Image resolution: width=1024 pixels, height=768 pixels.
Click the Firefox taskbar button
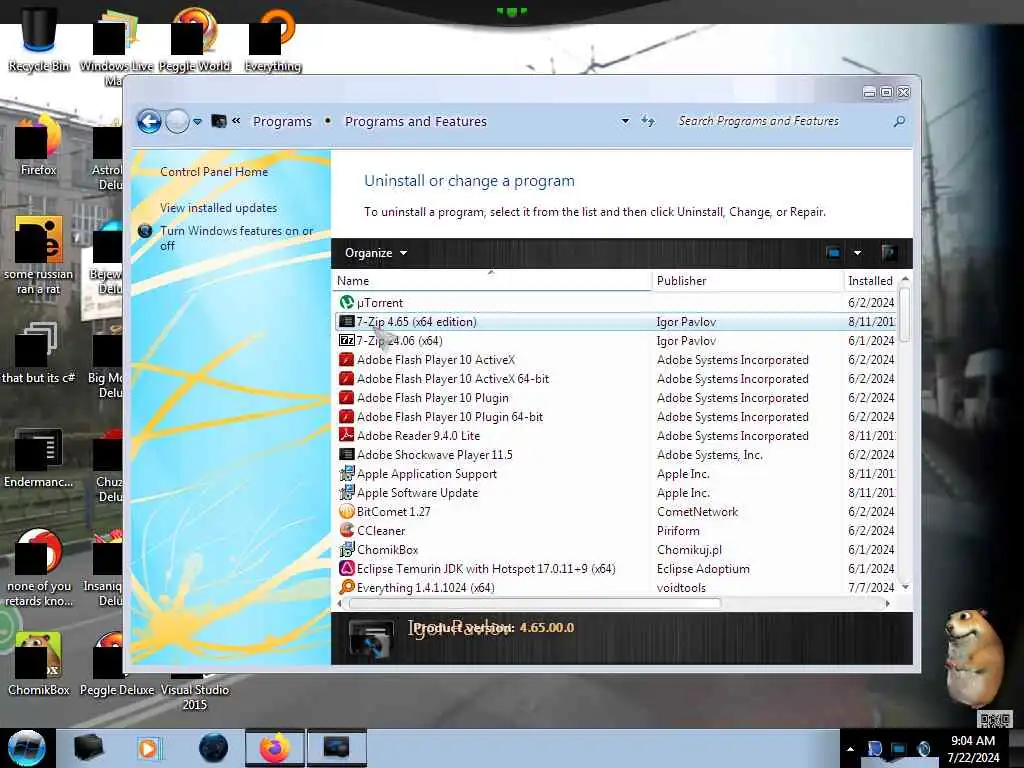pos(275,748)
